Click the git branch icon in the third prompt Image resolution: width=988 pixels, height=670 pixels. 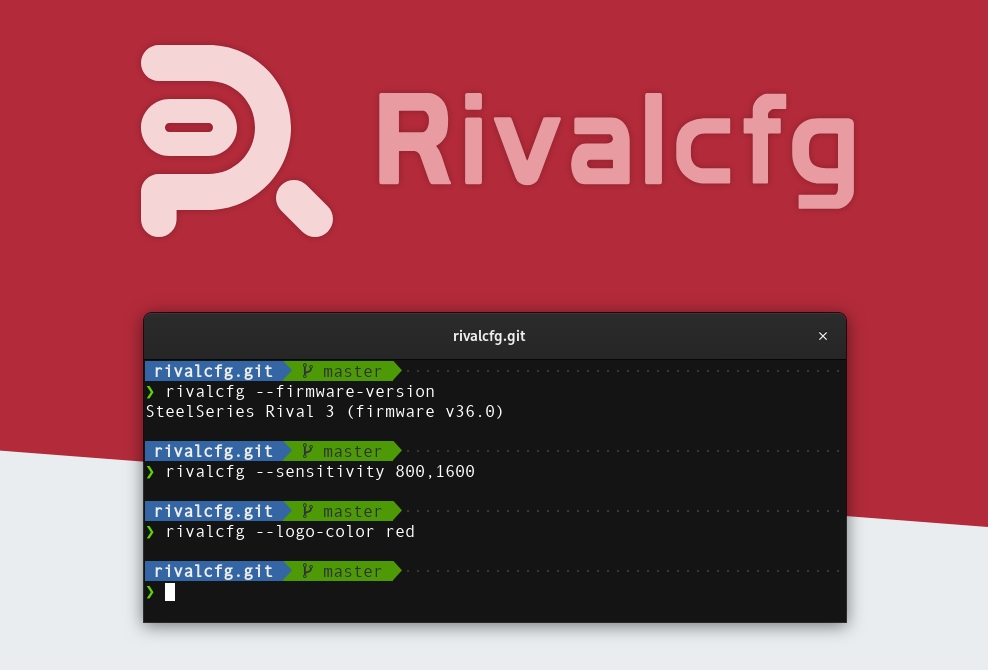pyautogui.click(x=307, y=511)
